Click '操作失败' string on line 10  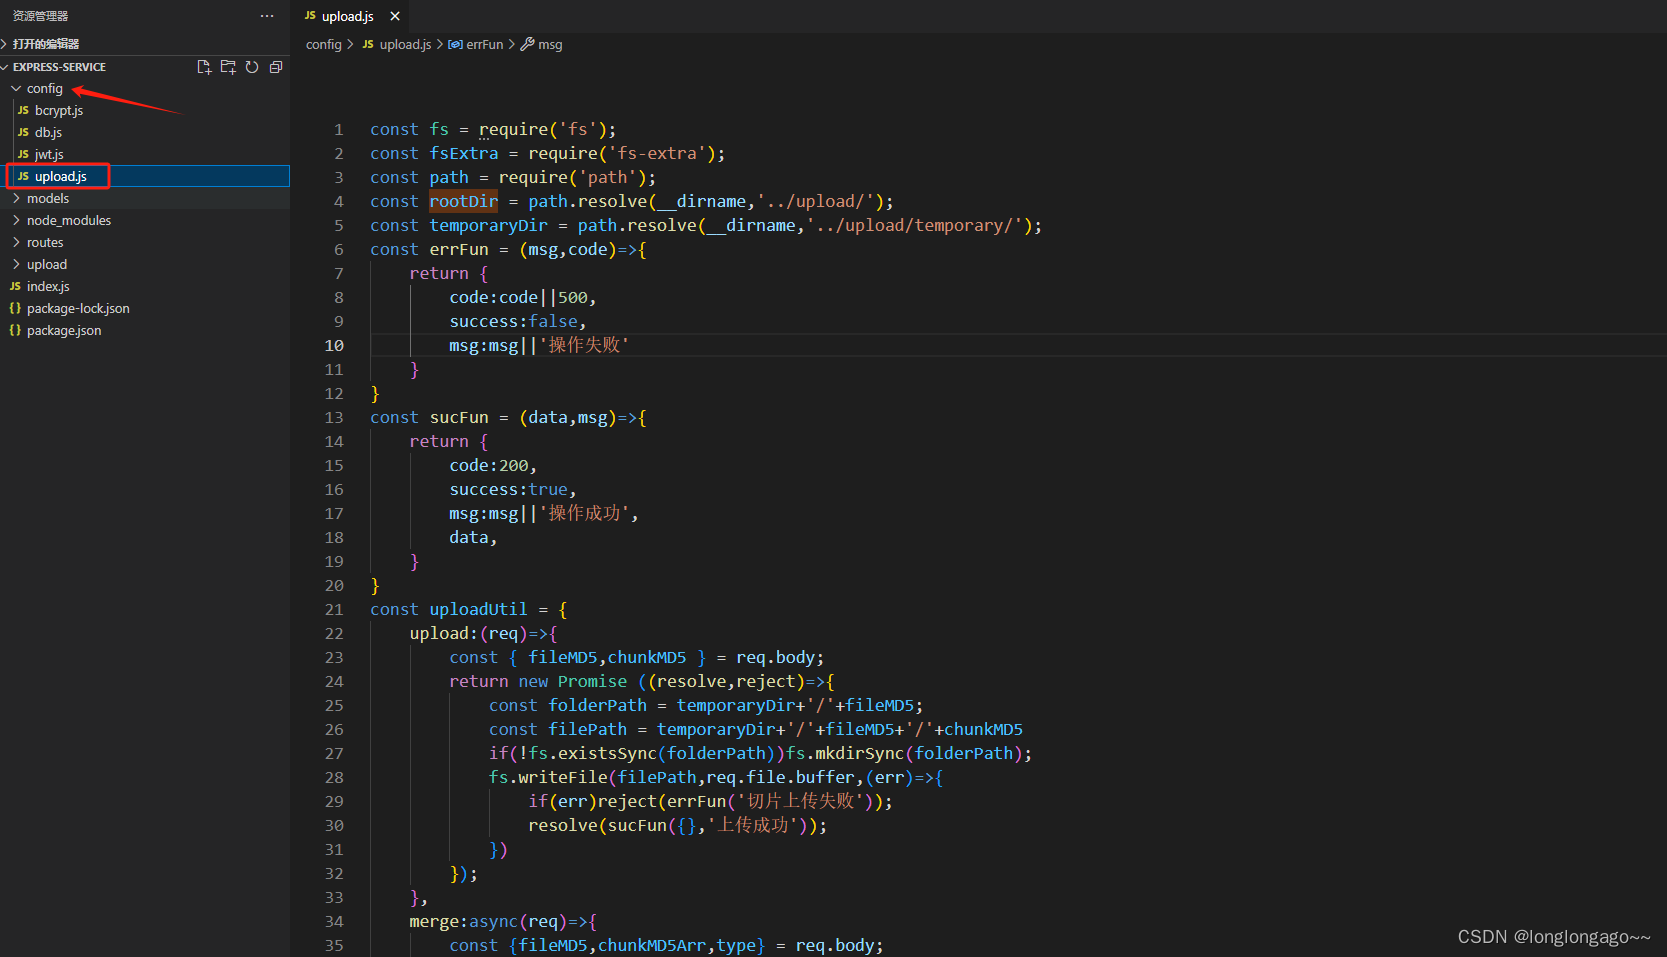pos(584,345)
